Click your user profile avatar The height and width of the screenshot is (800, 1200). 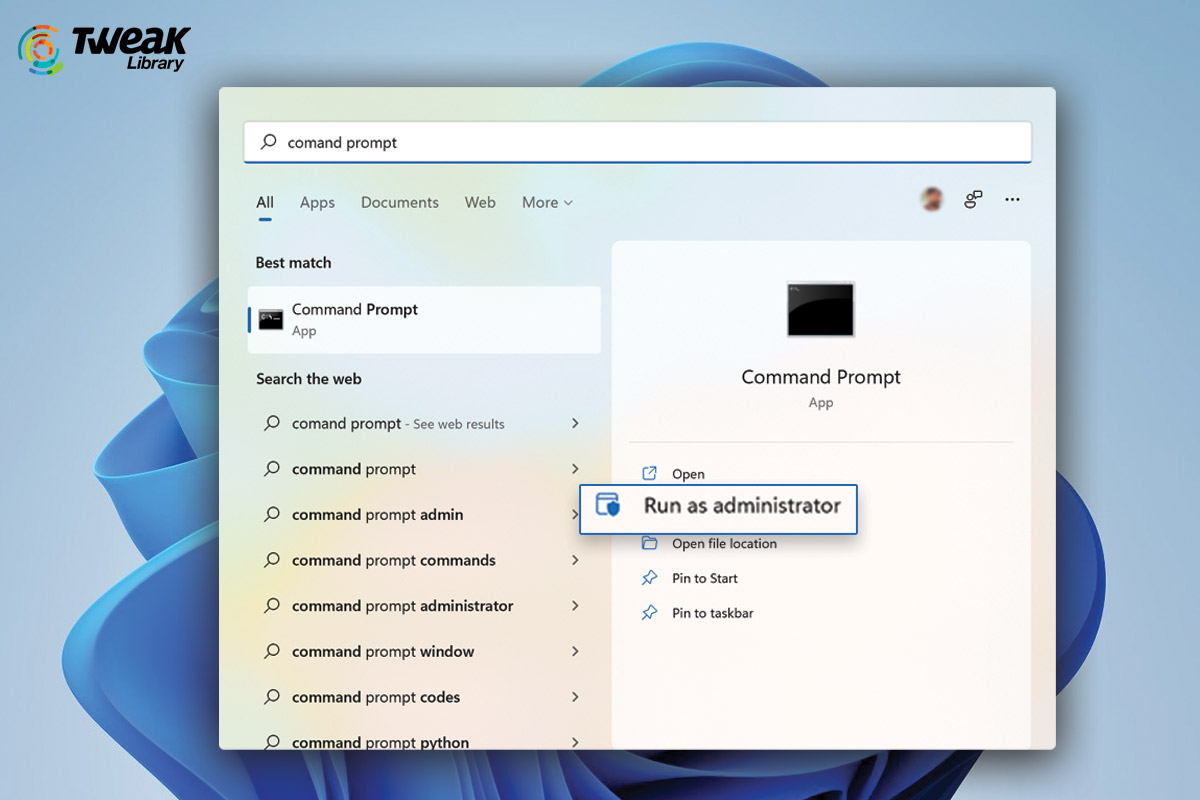click(x=931, y=199)
